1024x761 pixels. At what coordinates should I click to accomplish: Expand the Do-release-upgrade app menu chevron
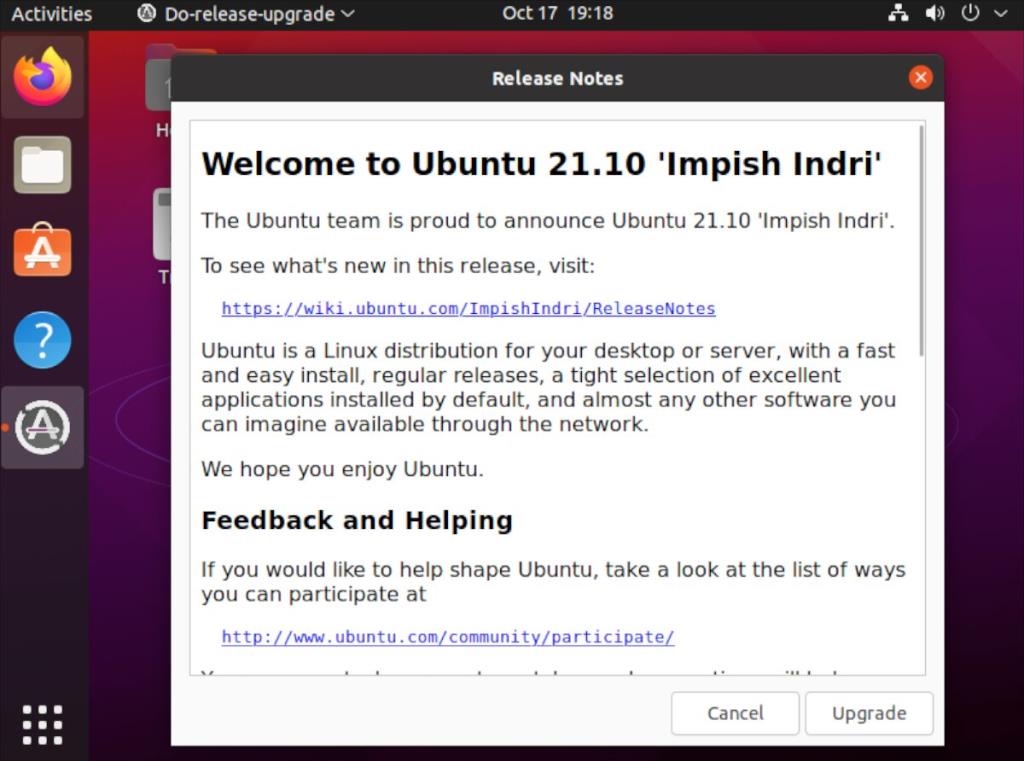[347, 14]
